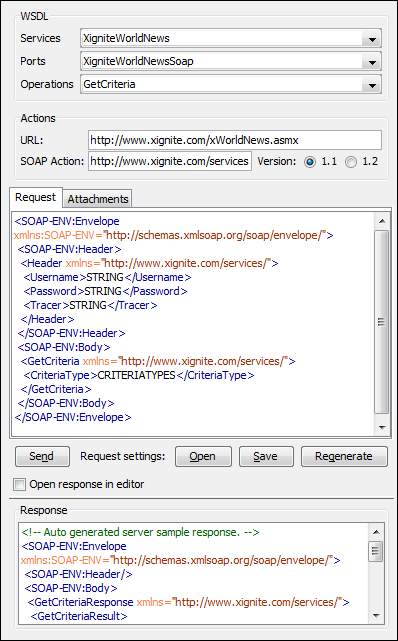
Task: Toggle Open response in editor checkbox
Action: pyautogui.click(x=19, y=485)
